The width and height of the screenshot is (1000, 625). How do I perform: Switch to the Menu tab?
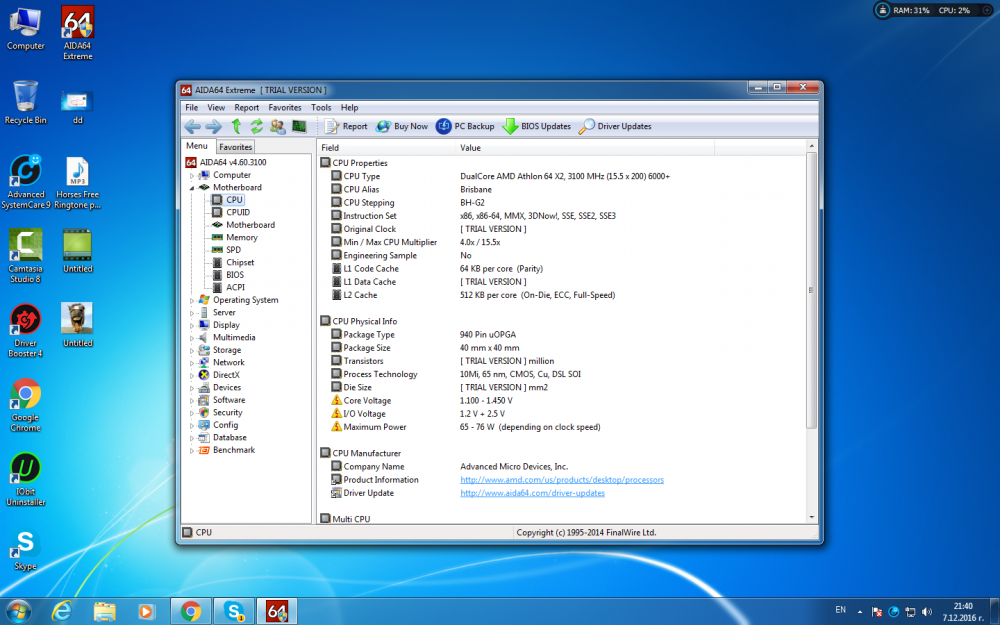point(197,146)
